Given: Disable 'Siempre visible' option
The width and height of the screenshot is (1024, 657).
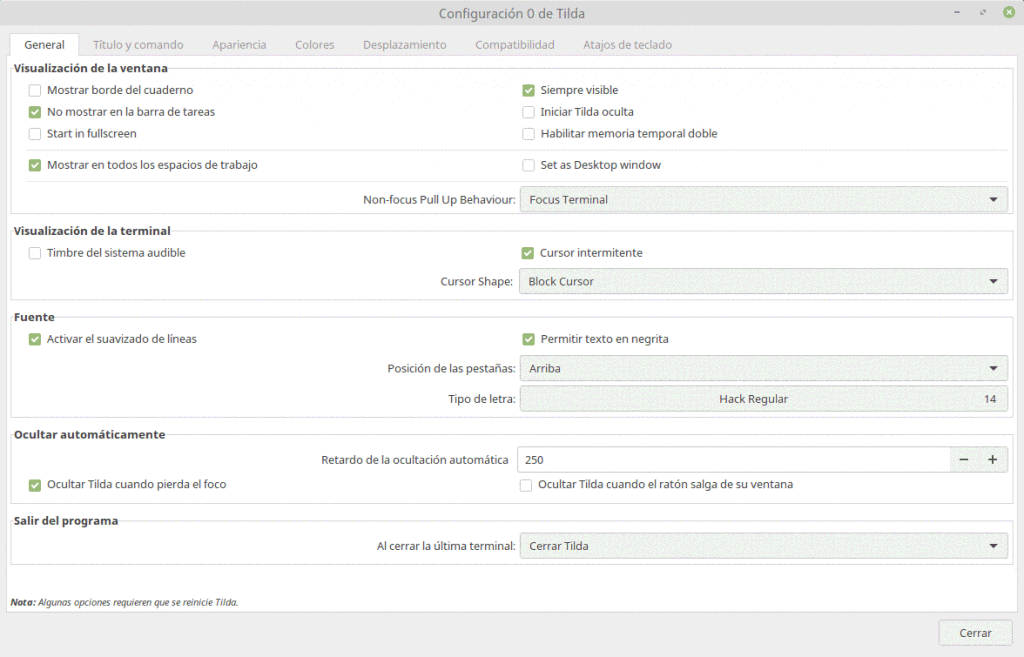Looking at the screenshot, I should (528, 89).
